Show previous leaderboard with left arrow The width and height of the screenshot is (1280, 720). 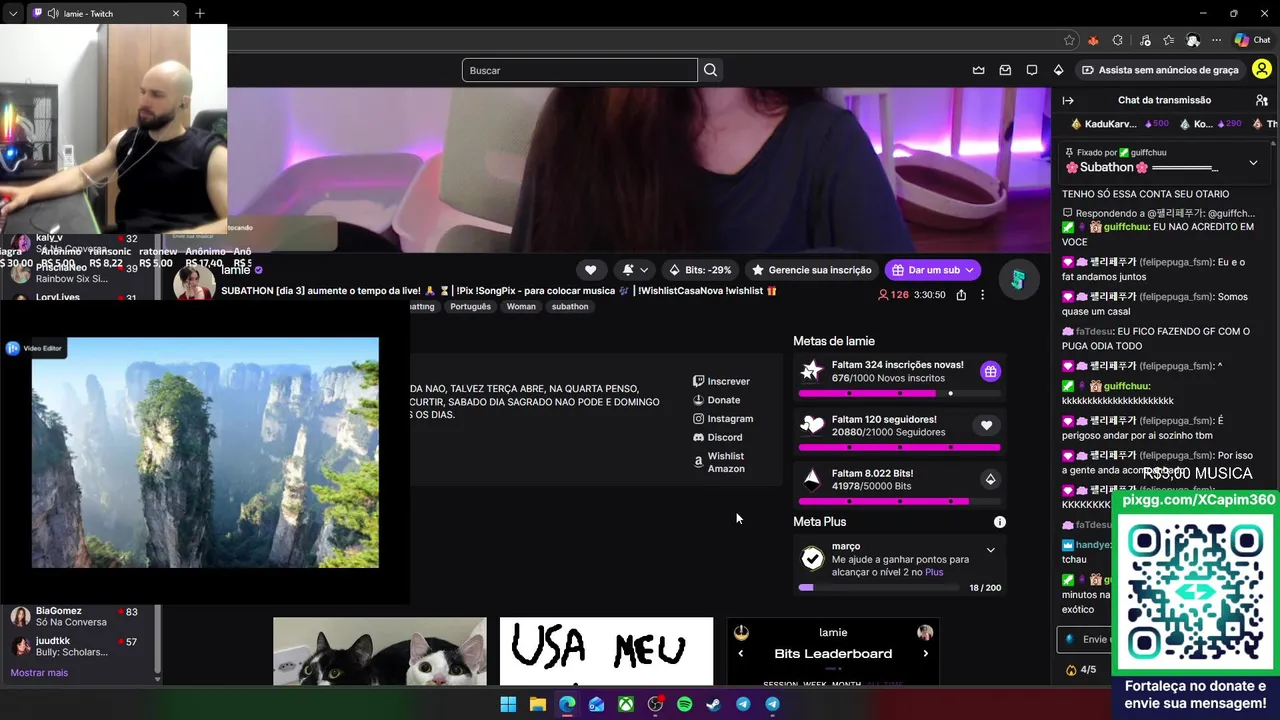tap(741, 654)
